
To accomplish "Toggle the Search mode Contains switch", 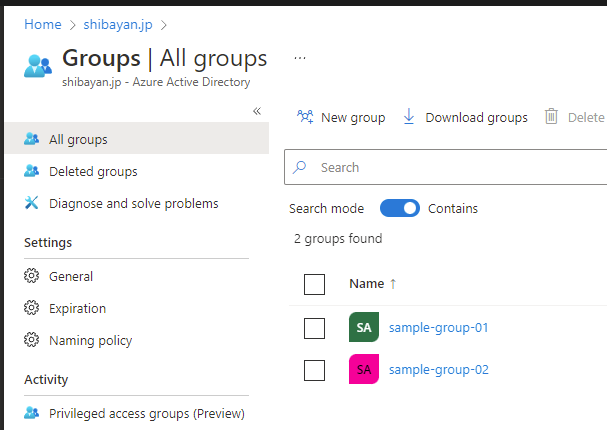I will click(400, 208).
